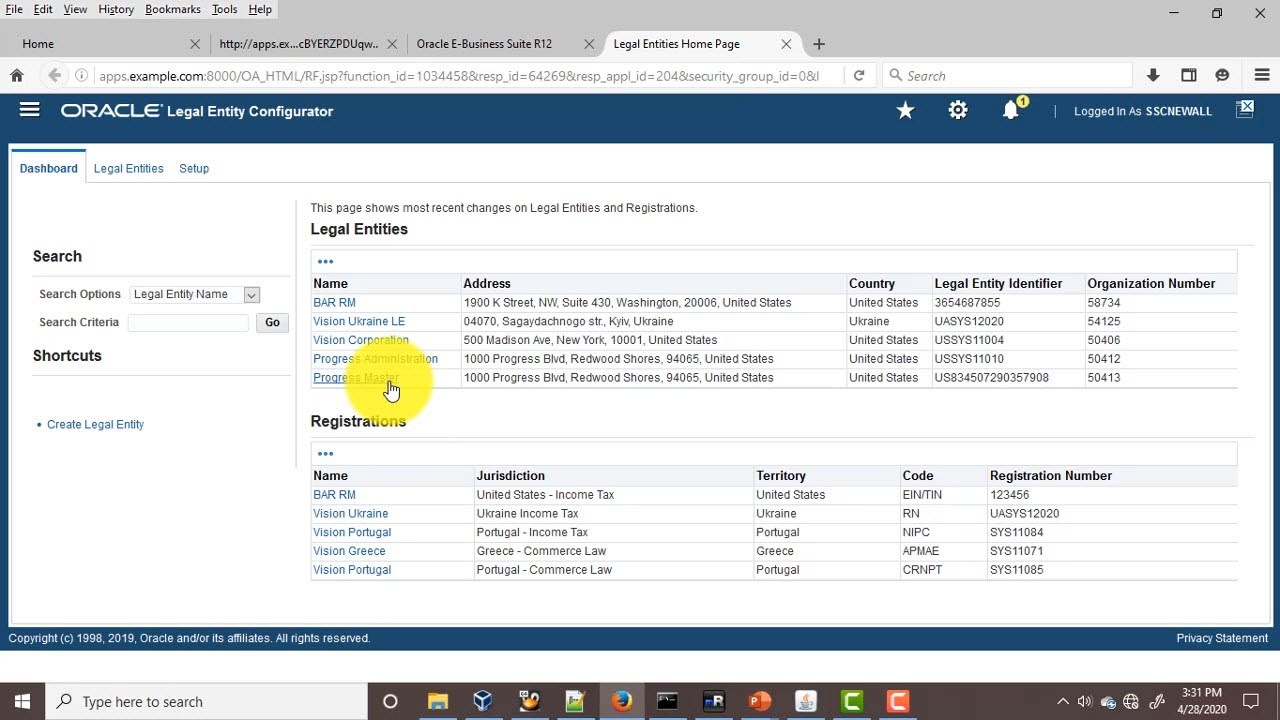Open PowerPoint from the Windows taskbar
The height and width of the screenshot is (720, 1280).
[x=759, y=701]
